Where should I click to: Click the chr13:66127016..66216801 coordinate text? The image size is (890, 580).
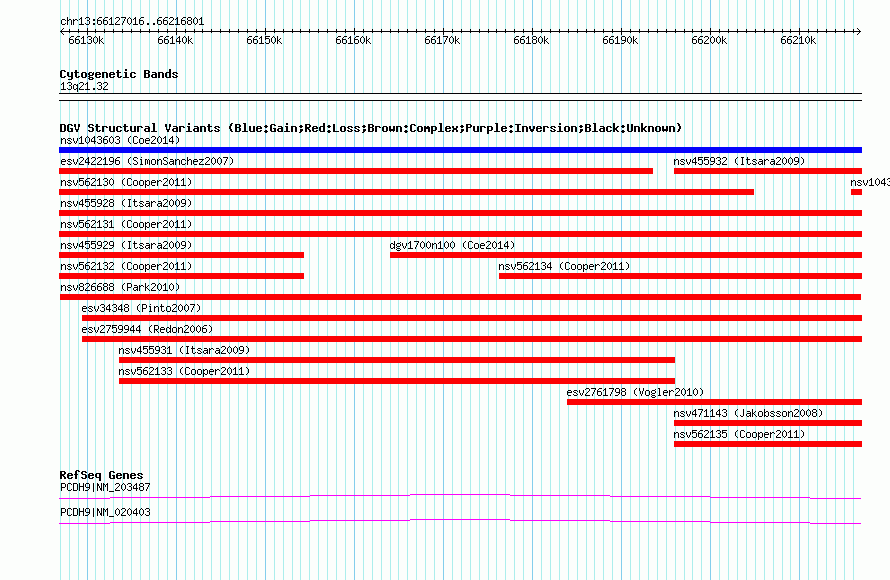132,22
